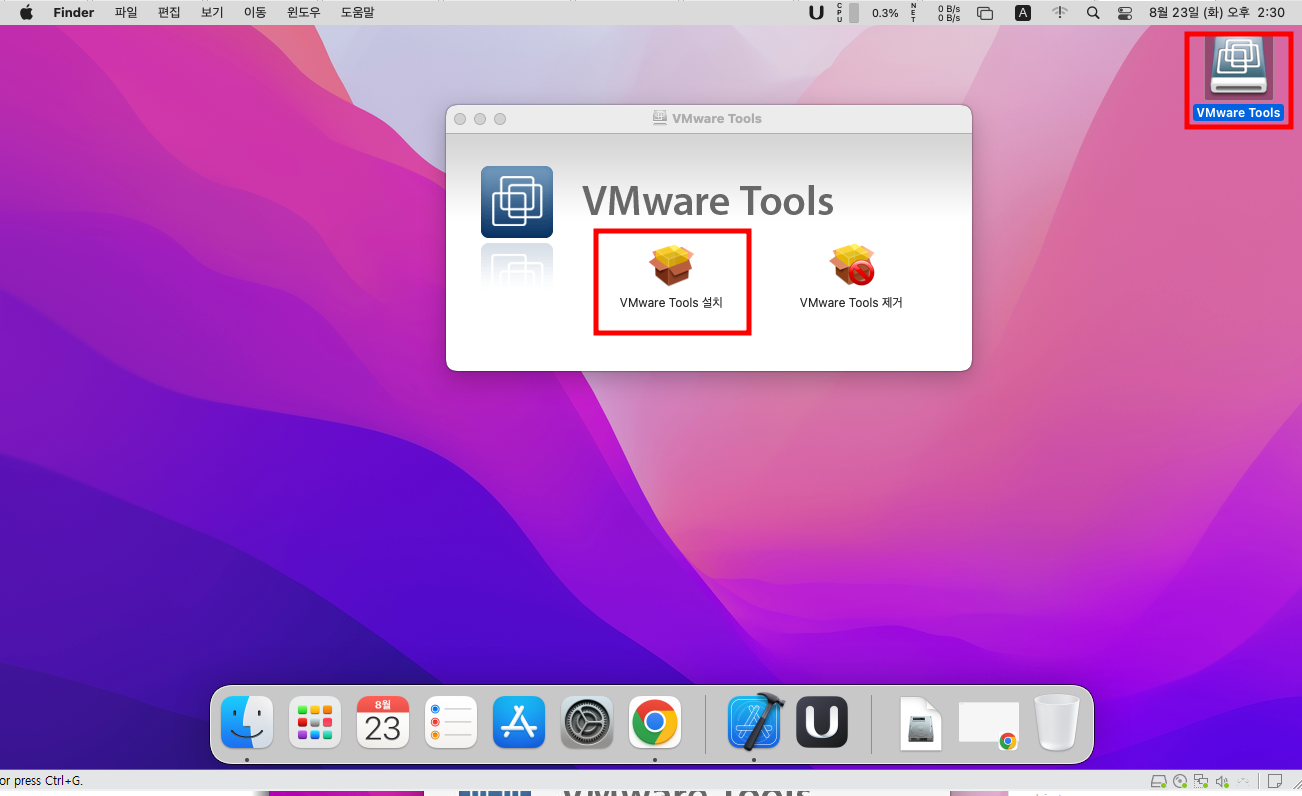Open the black U app in Dock
Screen dimensions: 1302x796
(x=822, y=722)
